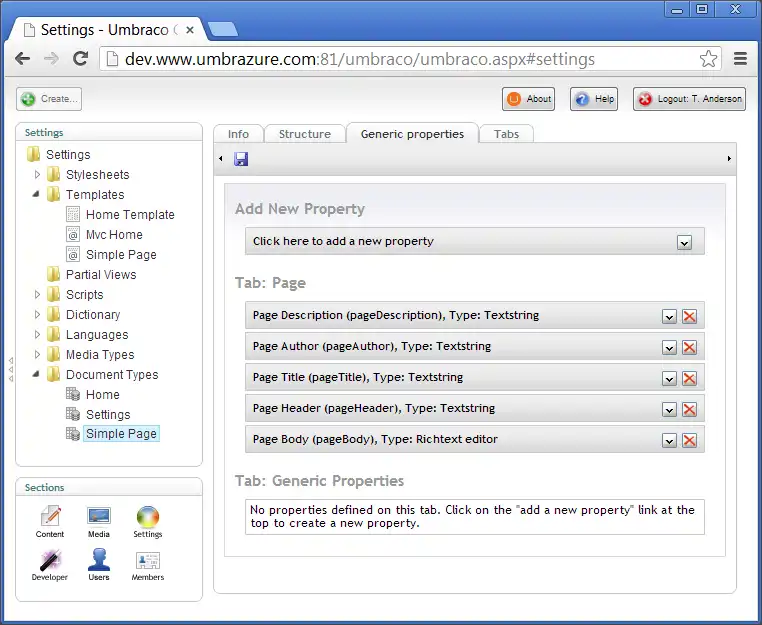Delete the Page Author property
The image size is (762, 625).
(689, 347)
